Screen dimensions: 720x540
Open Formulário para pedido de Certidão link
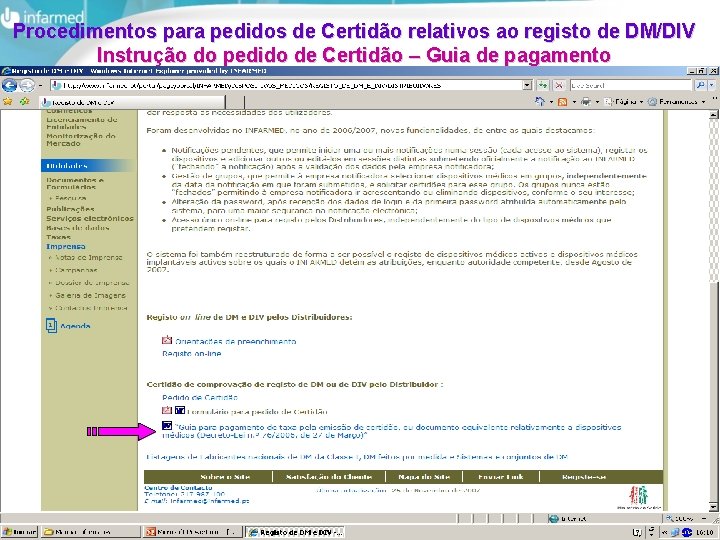pos(258,412)
